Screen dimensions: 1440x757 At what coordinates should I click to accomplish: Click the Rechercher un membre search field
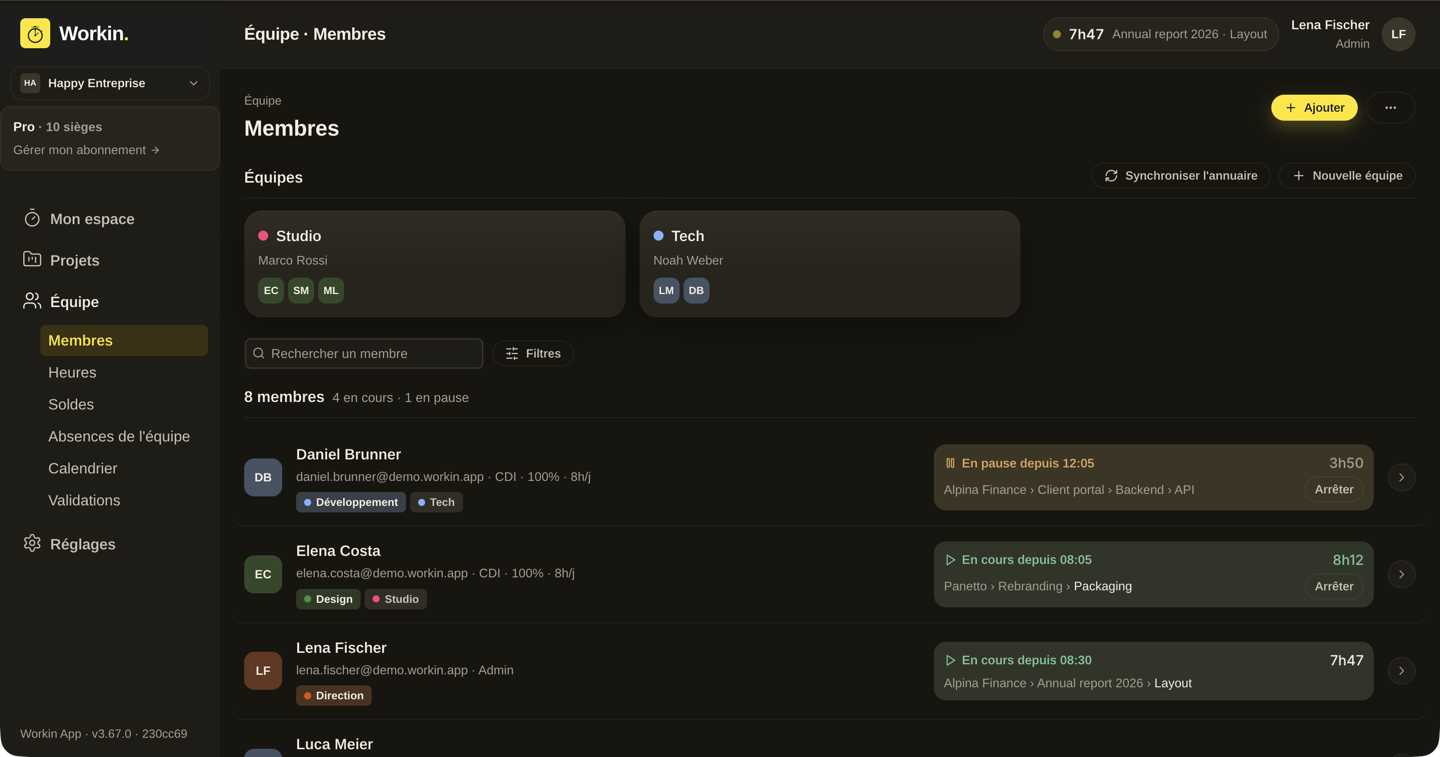[x=364, y=354]
